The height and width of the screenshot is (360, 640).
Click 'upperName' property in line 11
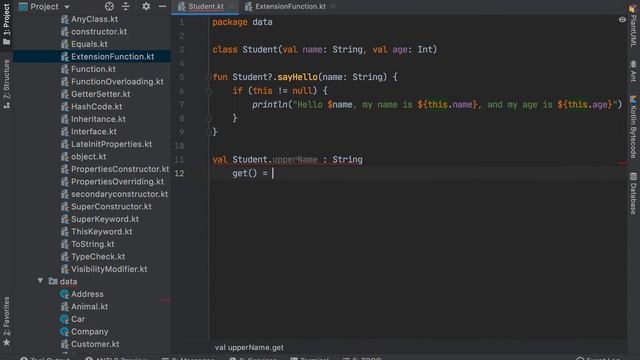point(295,160)
